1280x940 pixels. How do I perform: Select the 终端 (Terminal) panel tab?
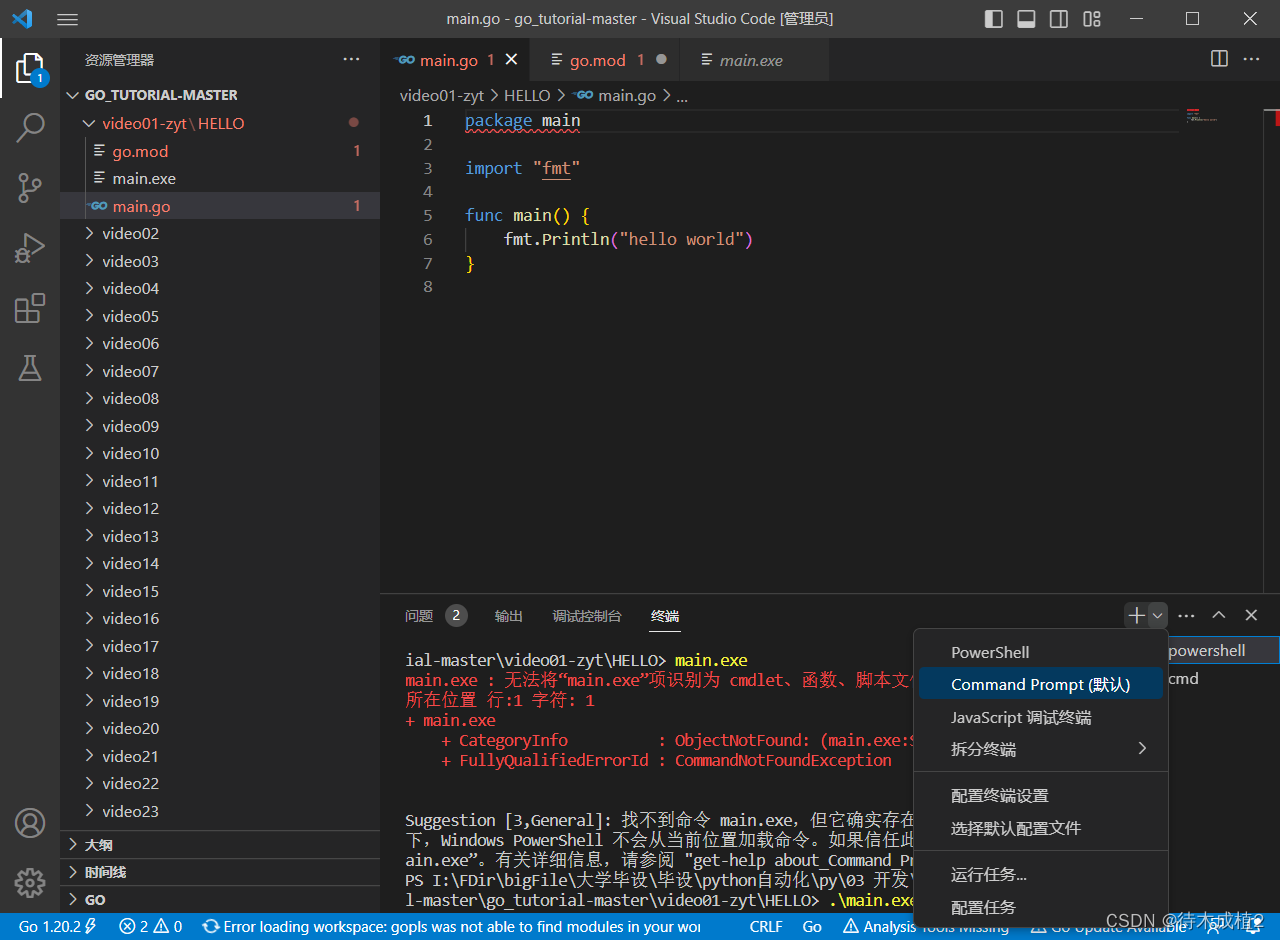pos(665,616)
